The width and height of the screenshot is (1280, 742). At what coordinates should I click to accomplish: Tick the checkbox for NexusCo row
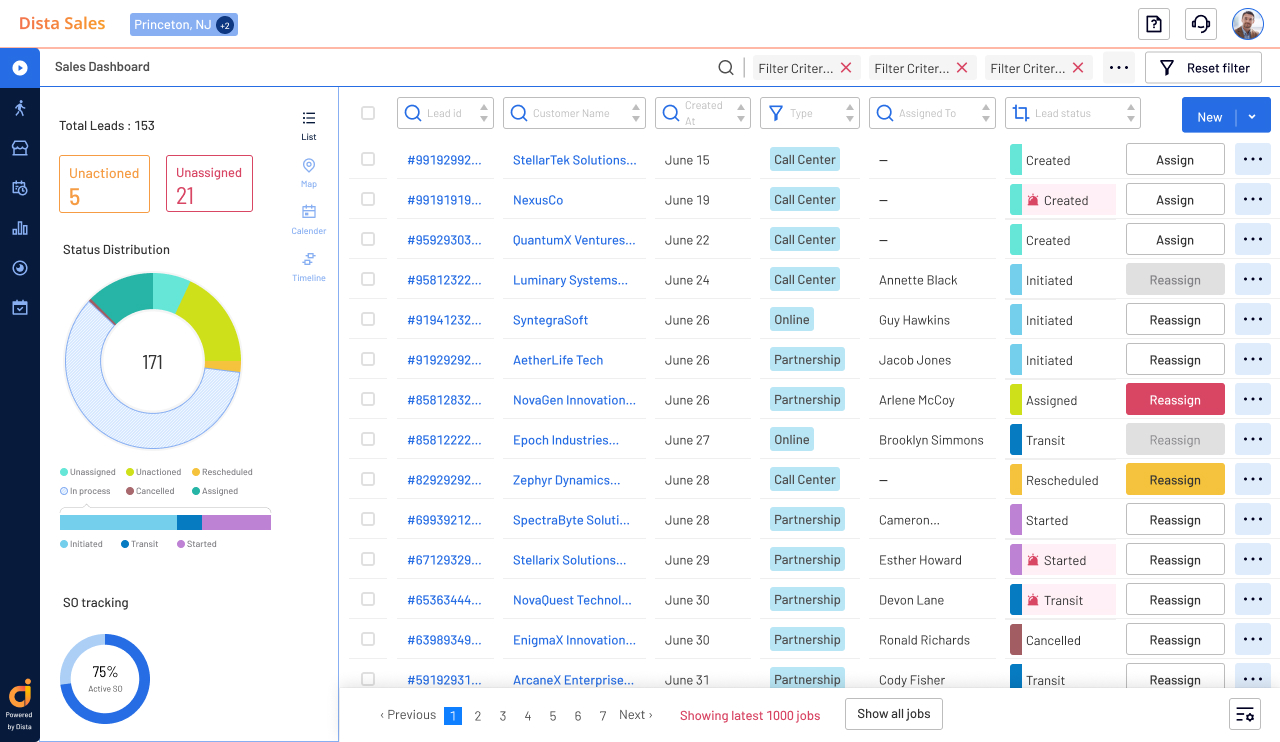[x=368, y=200]
